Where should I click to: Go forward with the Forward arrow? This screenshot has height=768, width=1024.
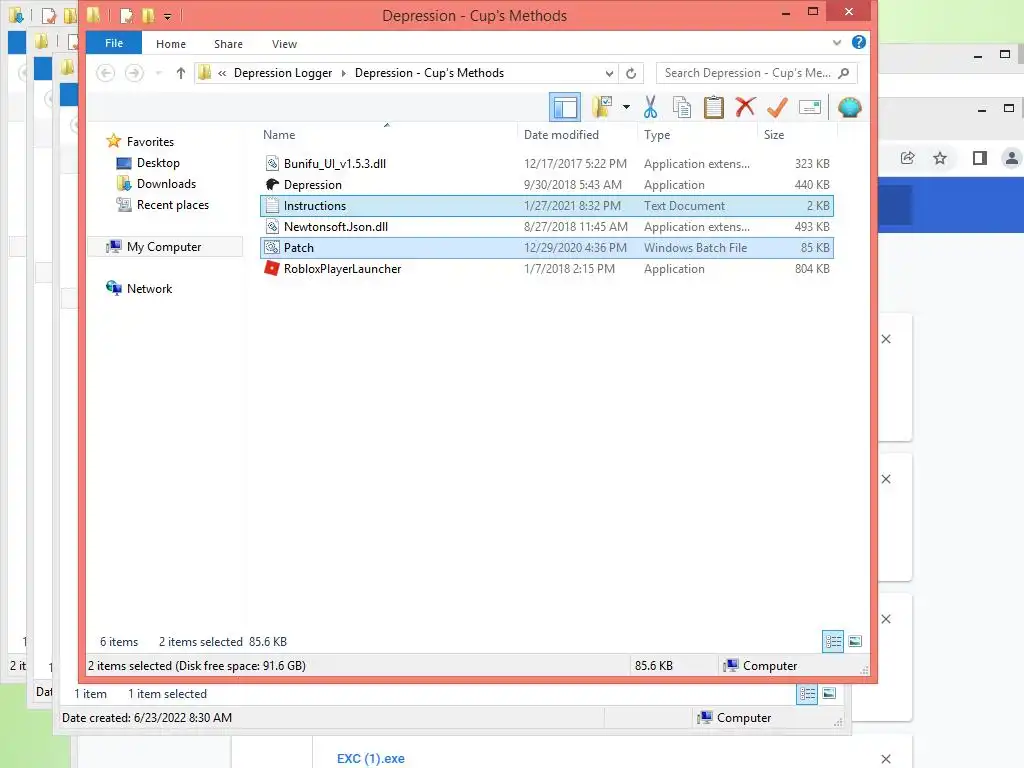click(135, 72)
